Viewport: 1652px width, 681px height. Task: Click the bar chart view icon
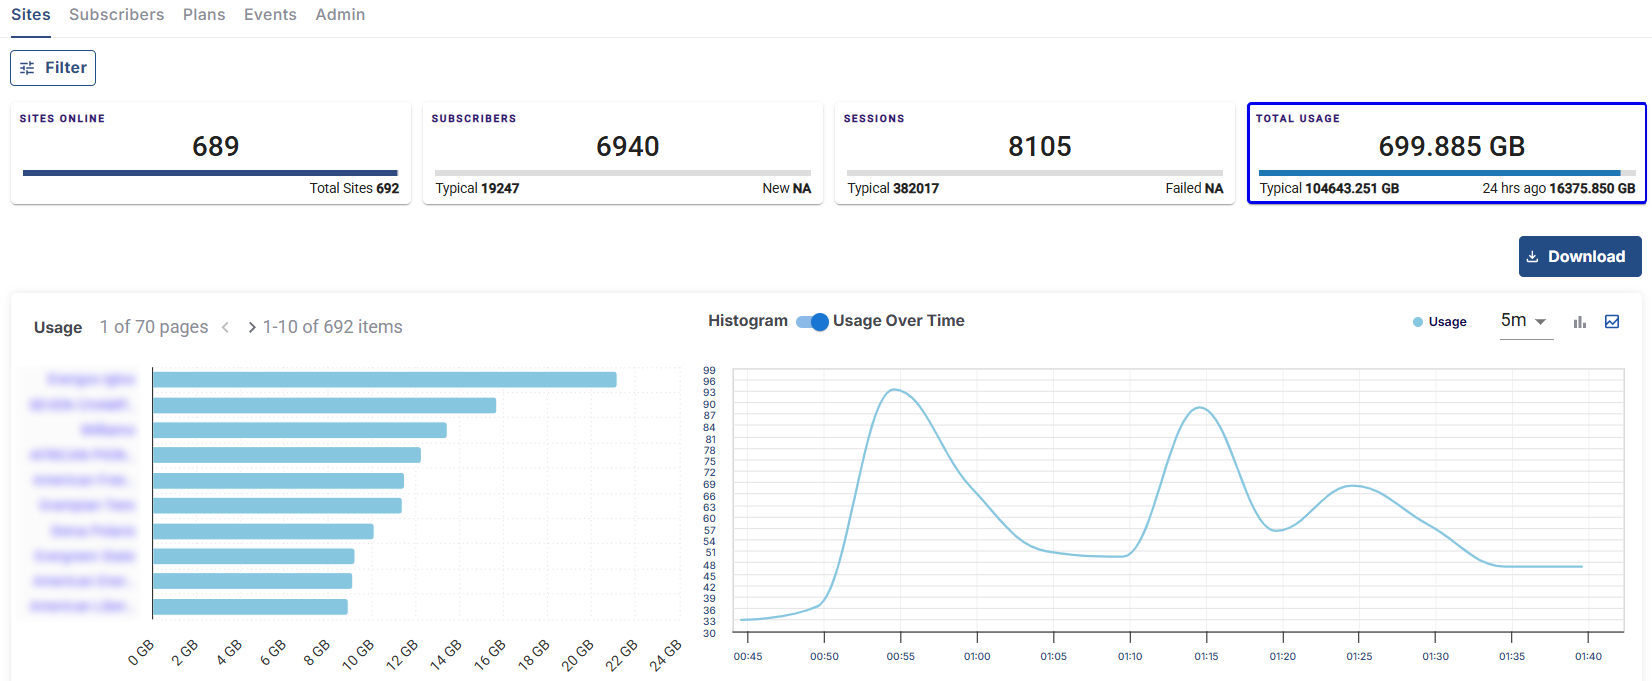click(1579, 322)
